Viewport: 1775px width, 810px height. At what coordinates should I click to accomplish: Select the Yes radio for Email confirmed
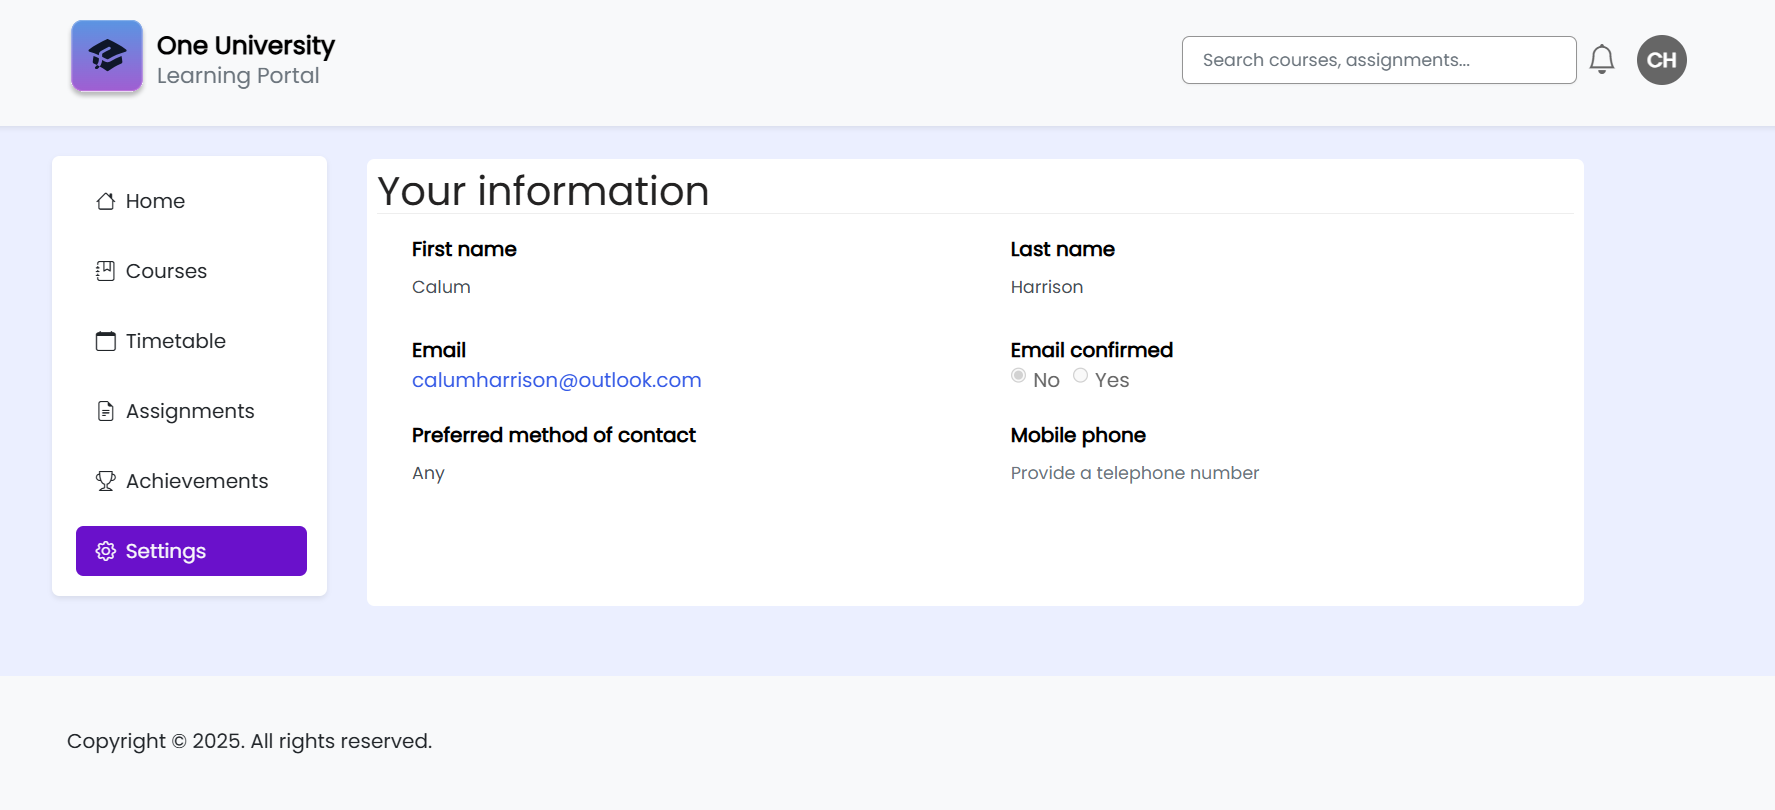(x=1080, y=376)
